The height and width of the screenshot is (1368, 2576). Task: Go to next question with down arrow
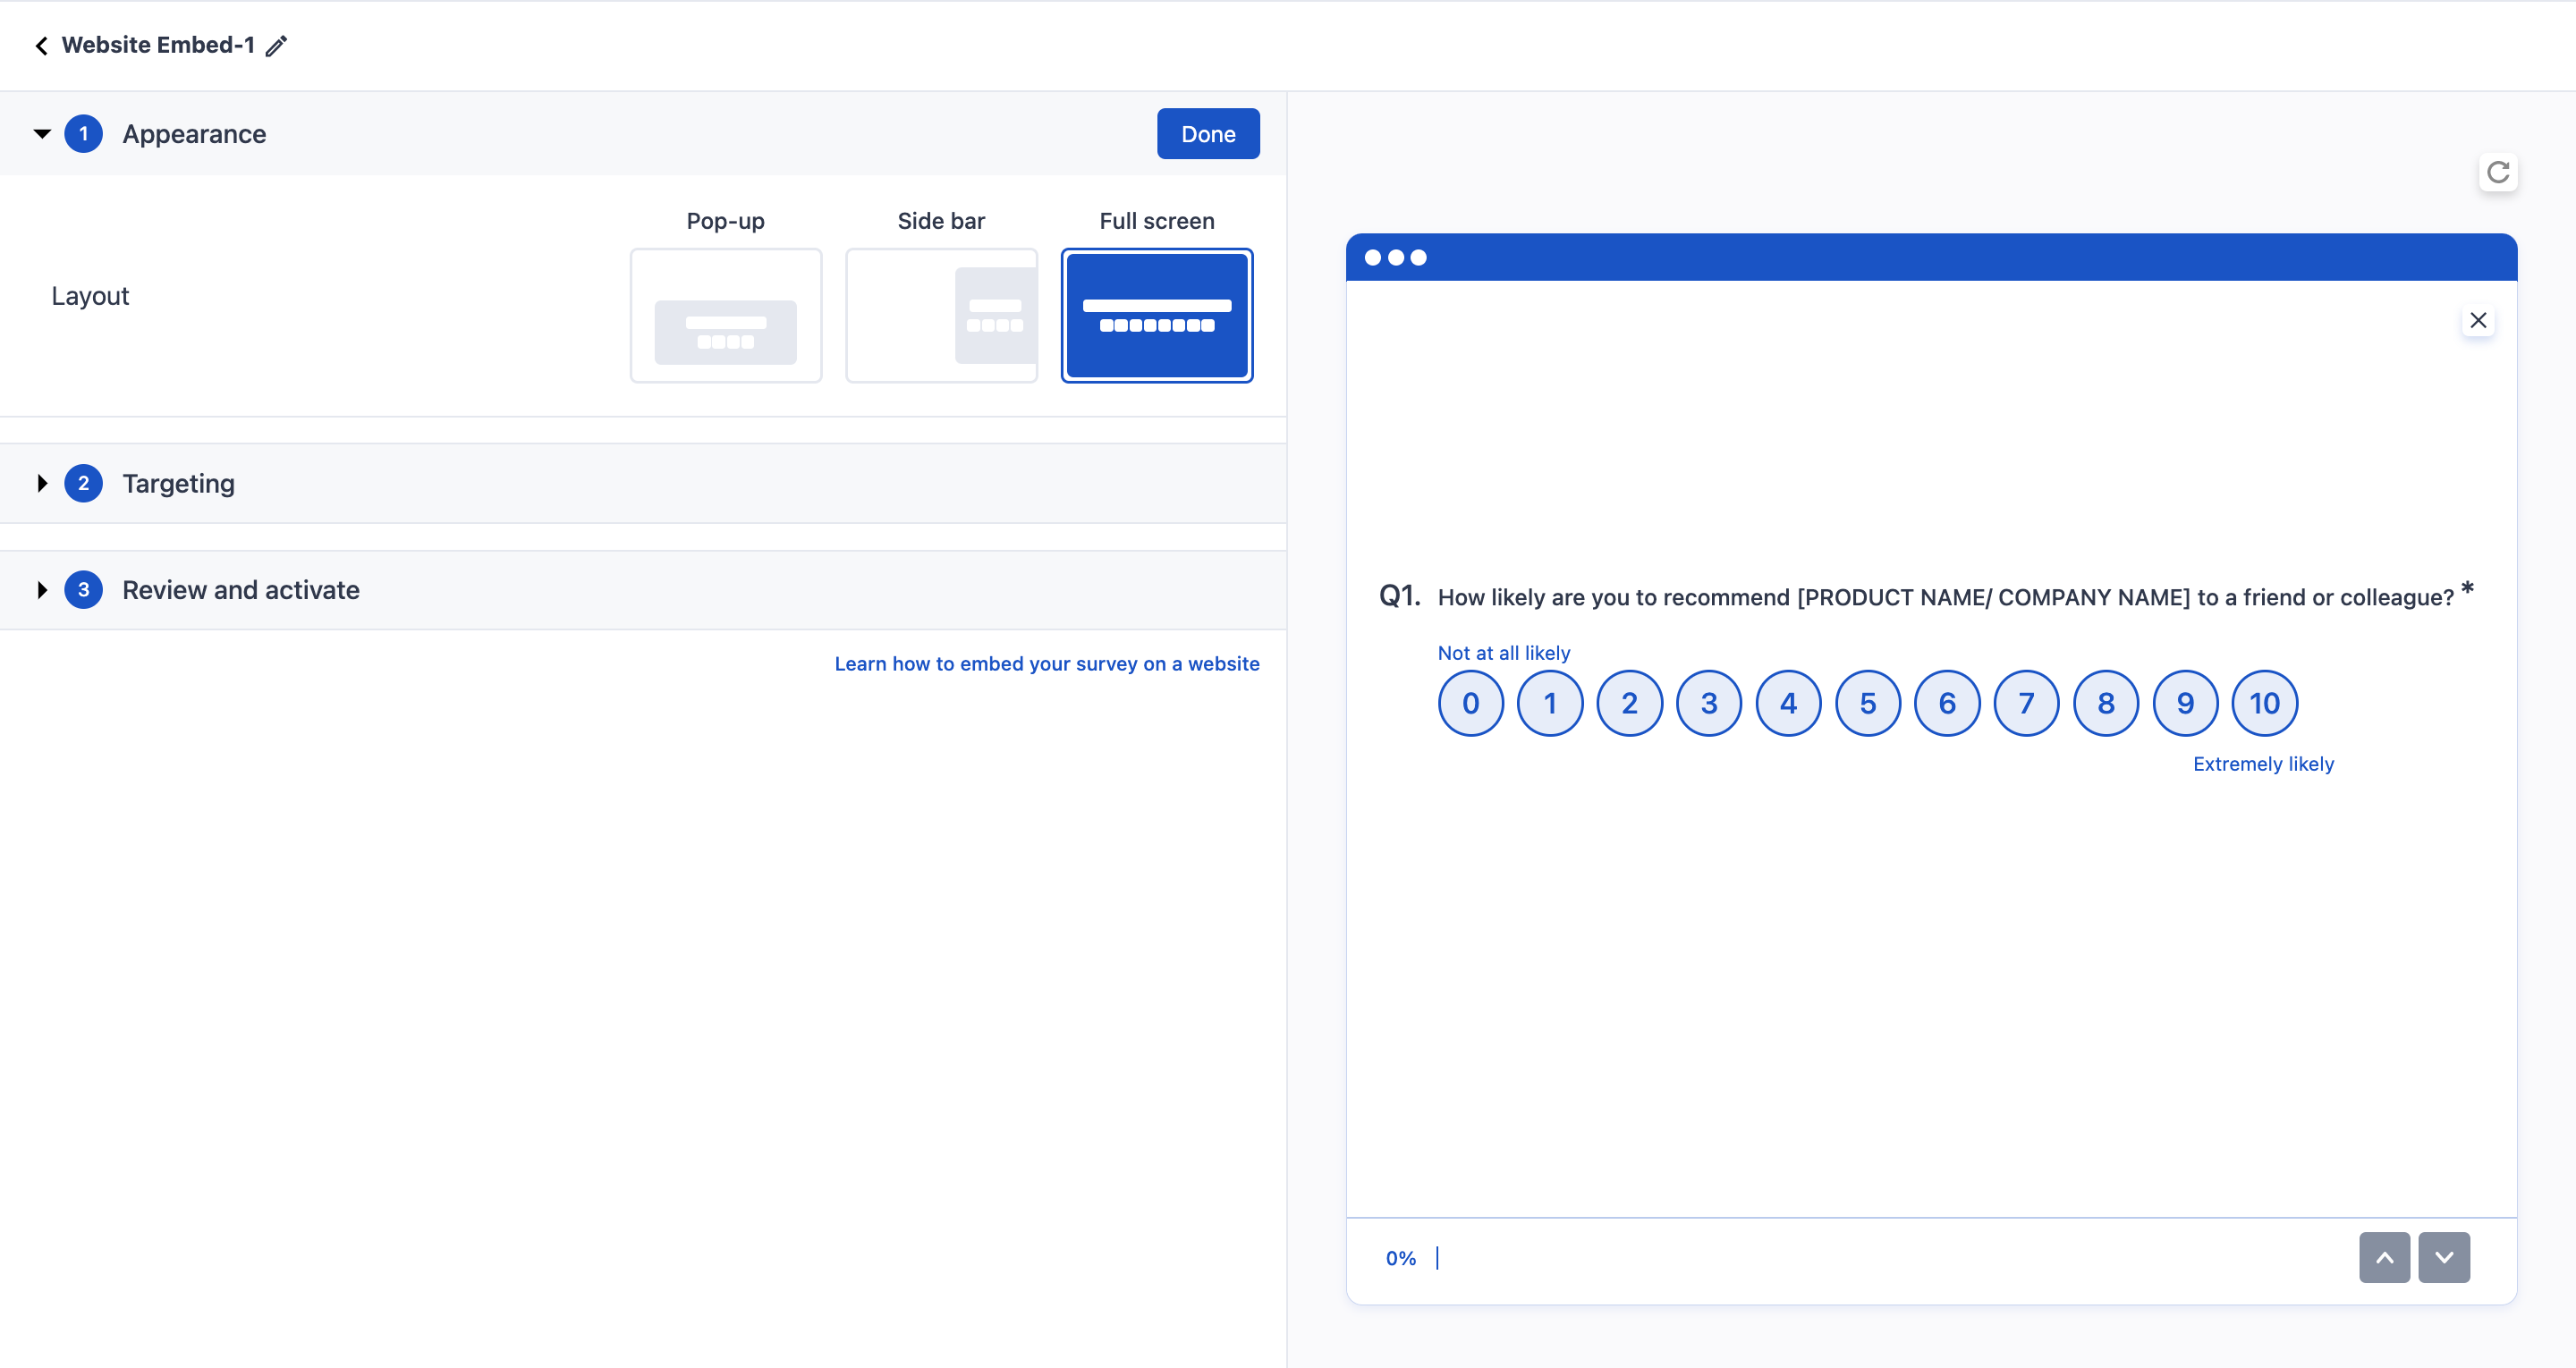pos(2444,1257)
